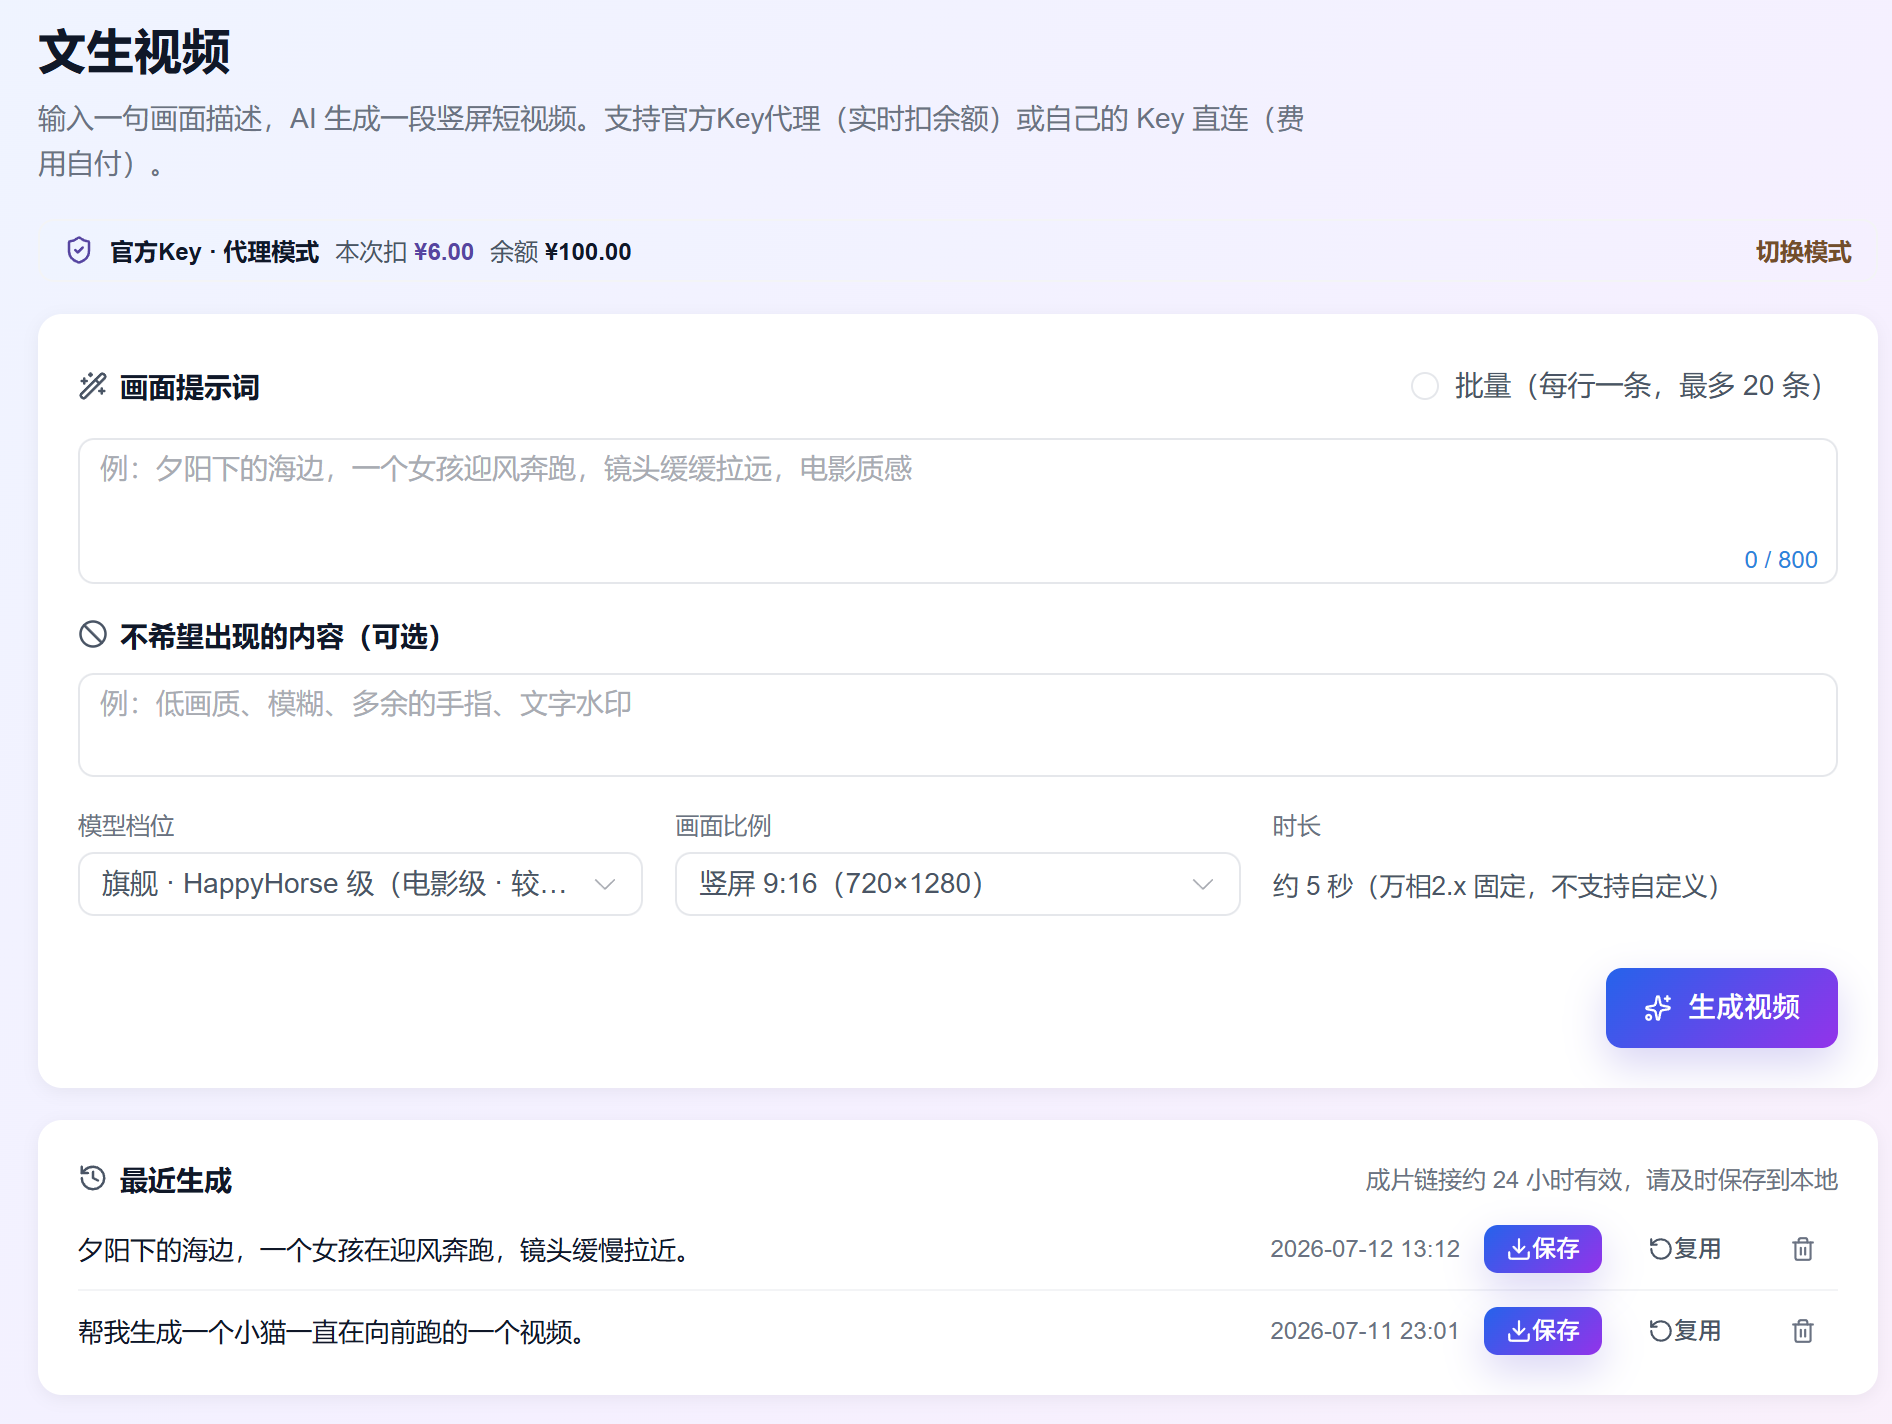Image resolution: width=1892 pixels, height=1424 pixels.
Task: Click the reuse arrow icon in 夕阳下的海边 row
Action: click(x=1660, y=1249)
